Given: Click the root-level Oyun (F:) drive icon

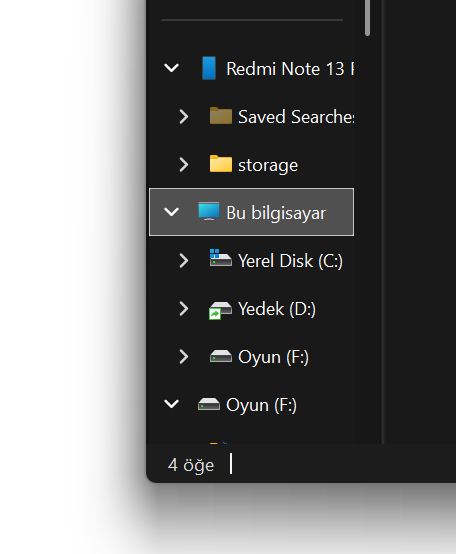Looking at the screenshot, I should [209, 405].
